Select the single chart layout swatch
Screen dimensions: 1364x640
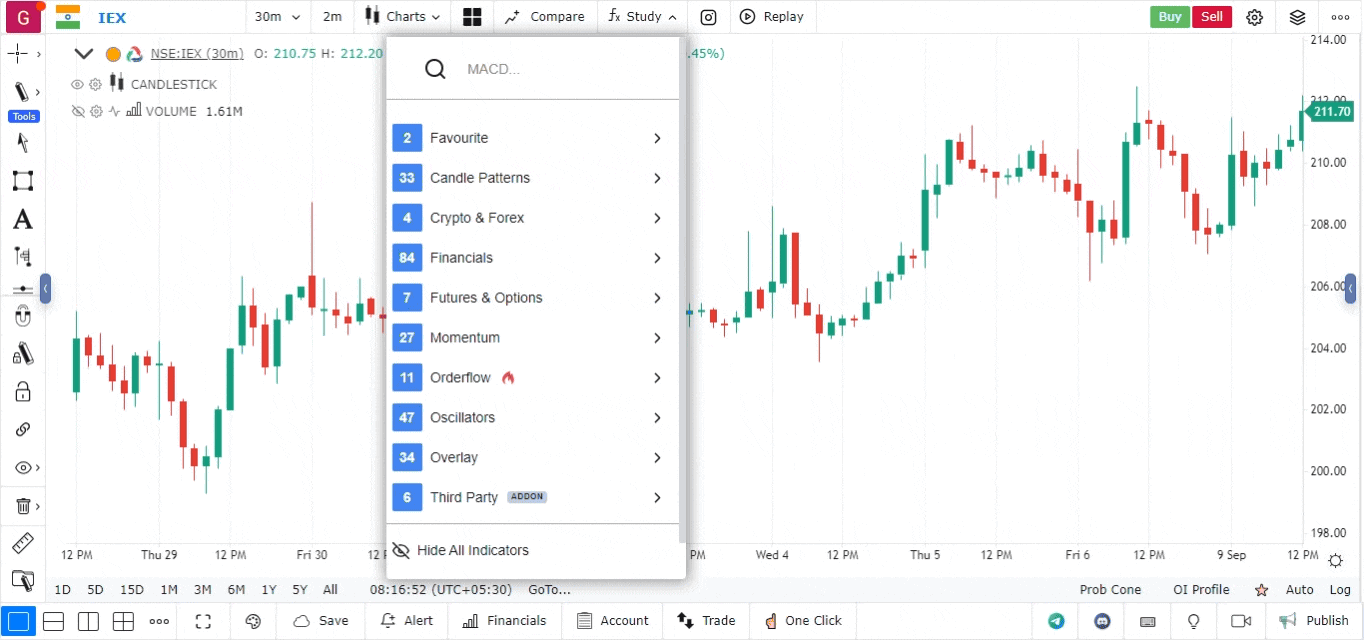(19, 621)
